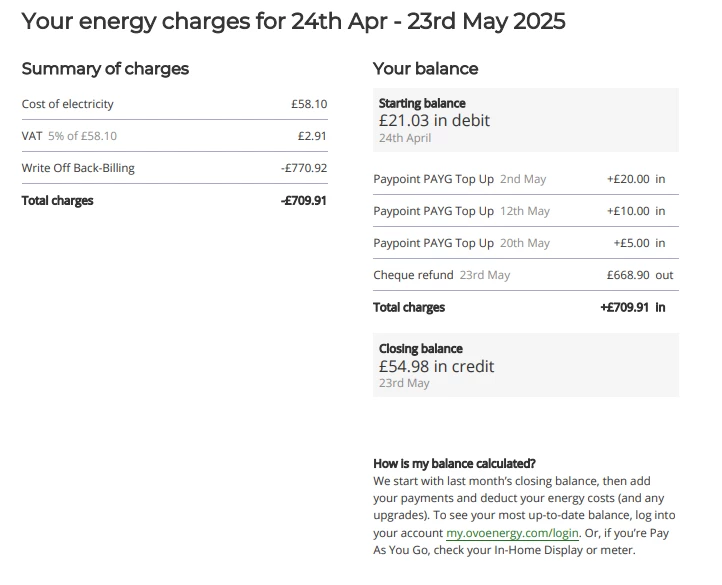Click the How is my balance calculated heading
The width and height of the screenshot is (722, 585).
pyautogui.click(x=454, y=464)
